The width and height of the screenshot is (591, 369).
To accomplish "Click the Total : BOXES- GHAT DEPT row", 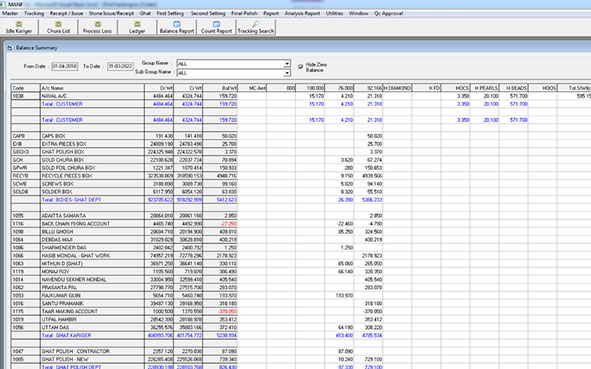I will tap(72, 200).
